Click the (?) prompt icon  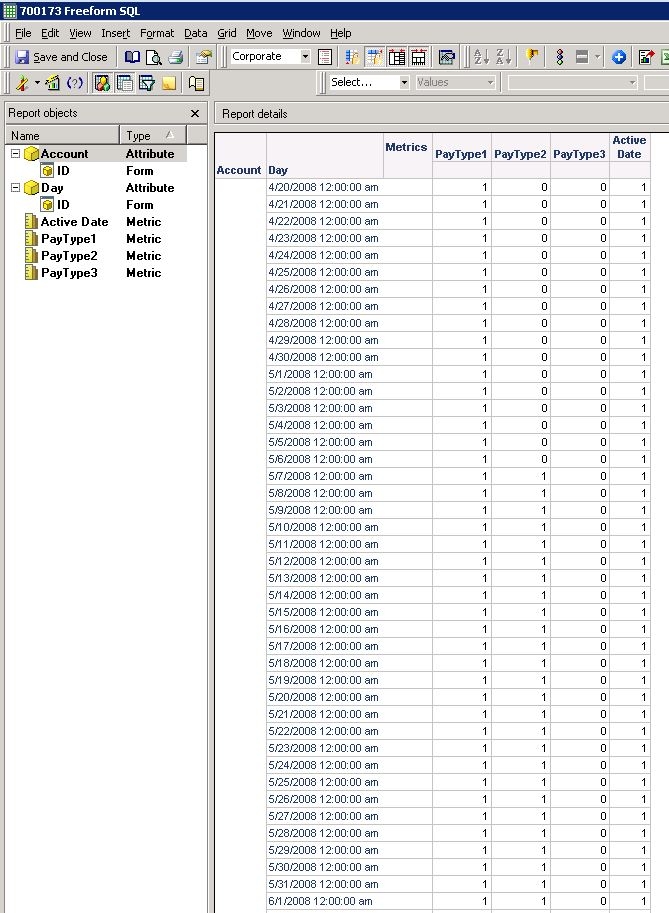pos(75,83)
